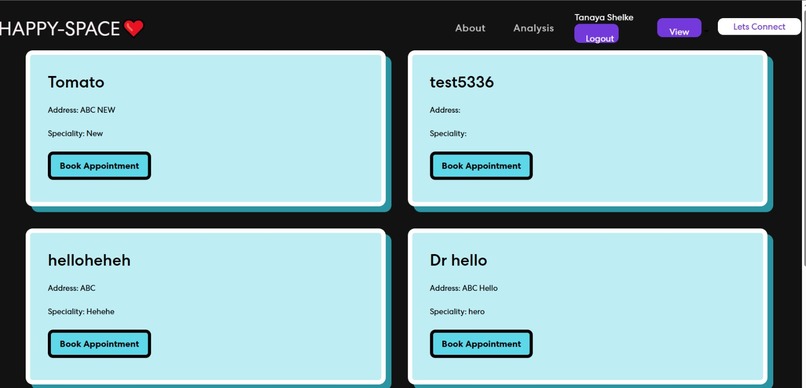
Task: Book Appointment with Tomato
Action: 99,166
